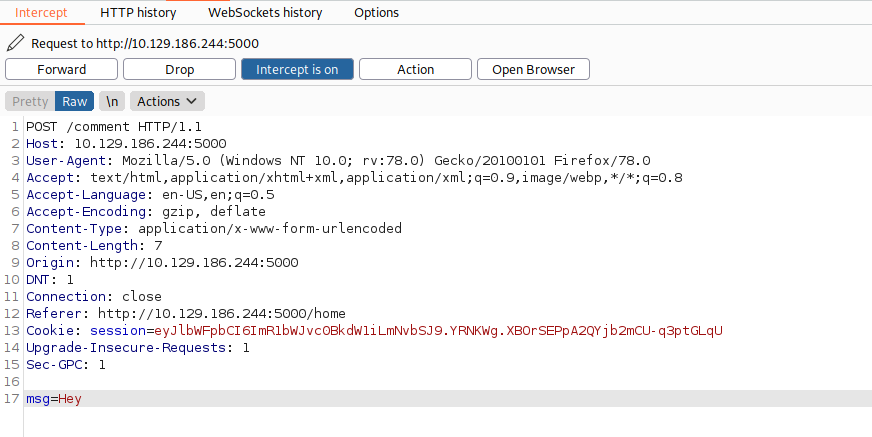Open the Intercept tab
The image size is (872, 437).
click(40, 13)
